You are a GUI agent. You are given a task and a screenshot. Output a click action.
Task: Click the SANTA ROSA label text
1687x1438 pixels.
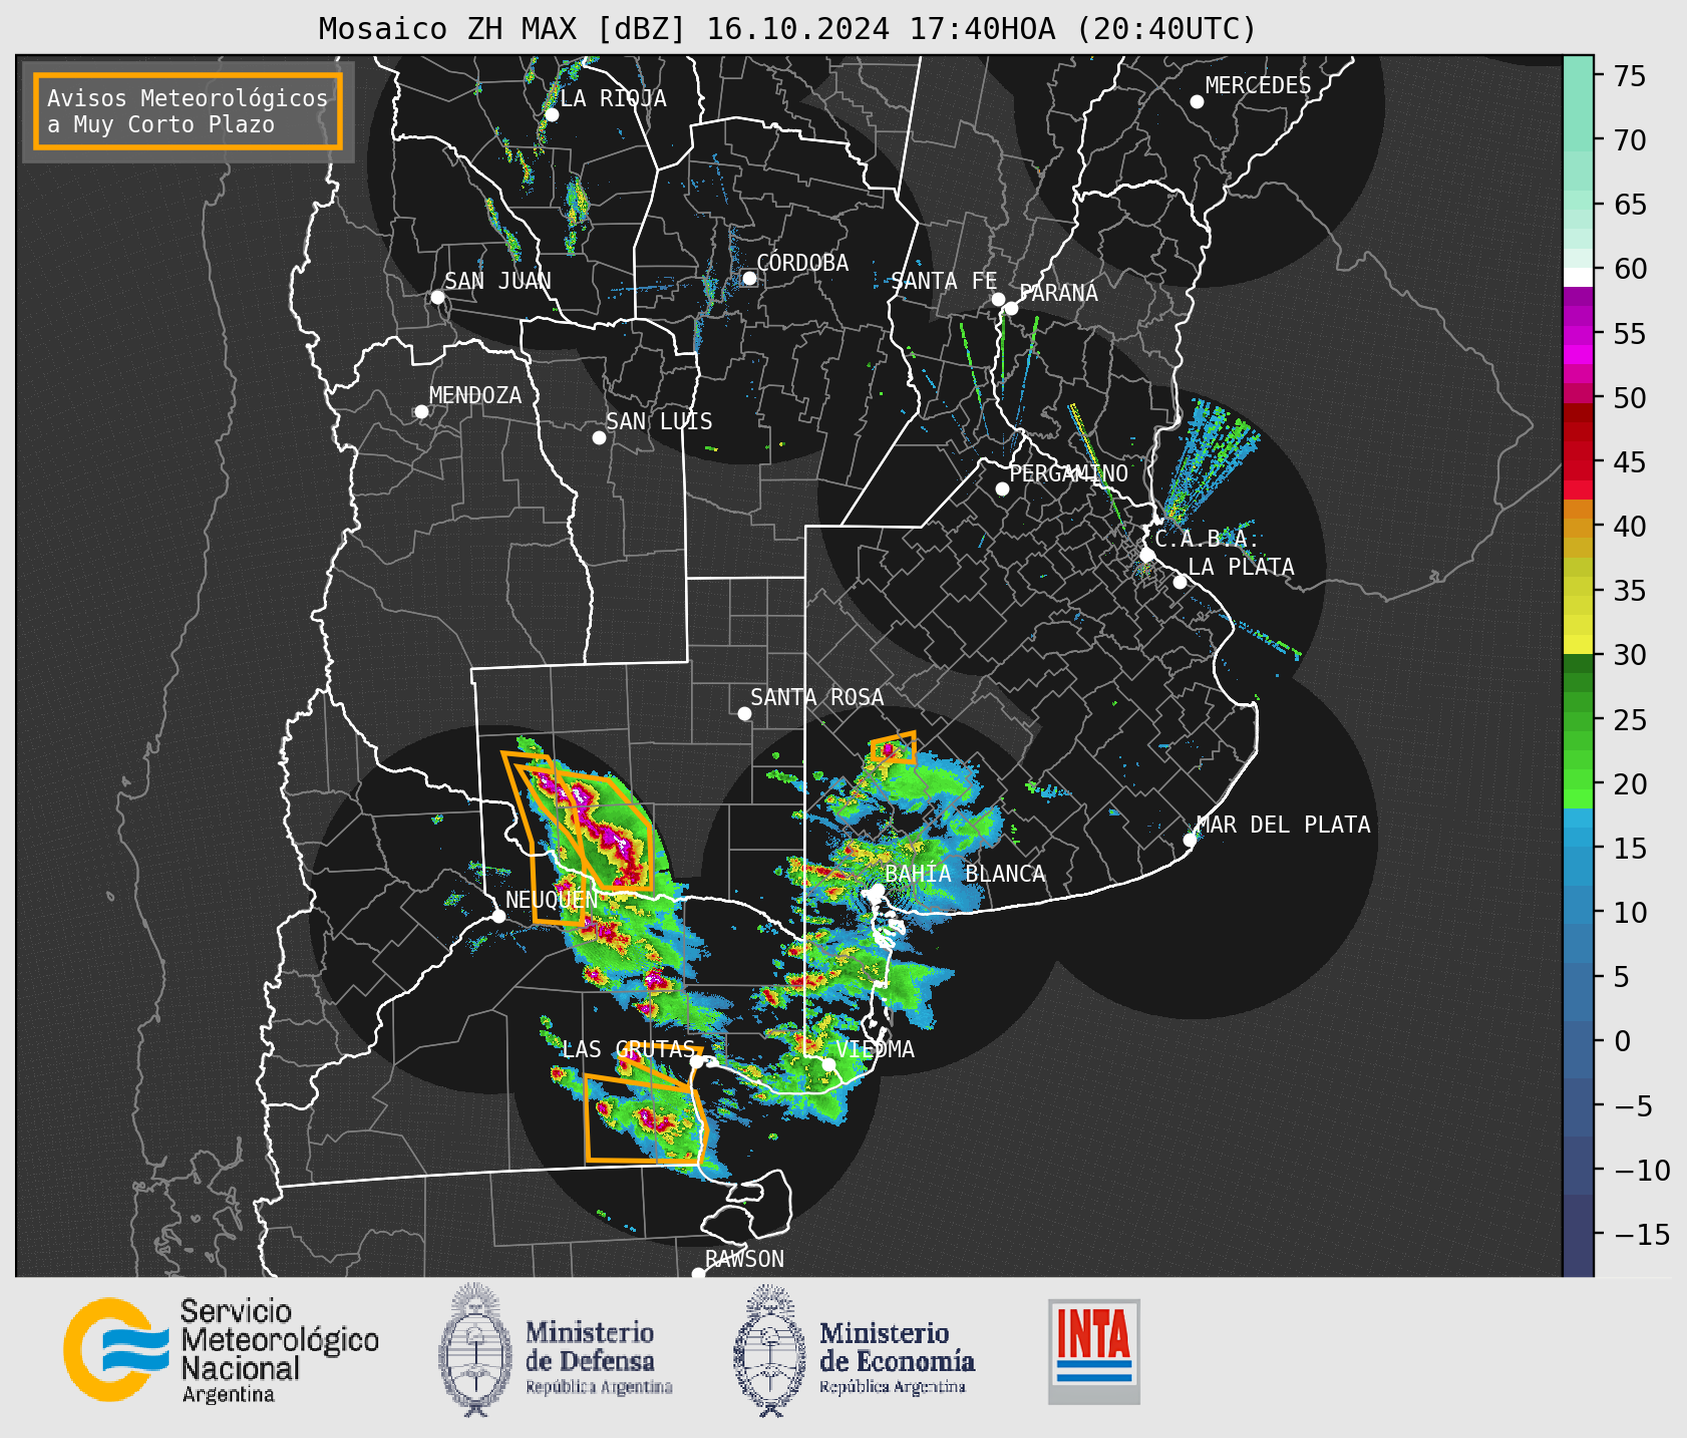(817, 697)
